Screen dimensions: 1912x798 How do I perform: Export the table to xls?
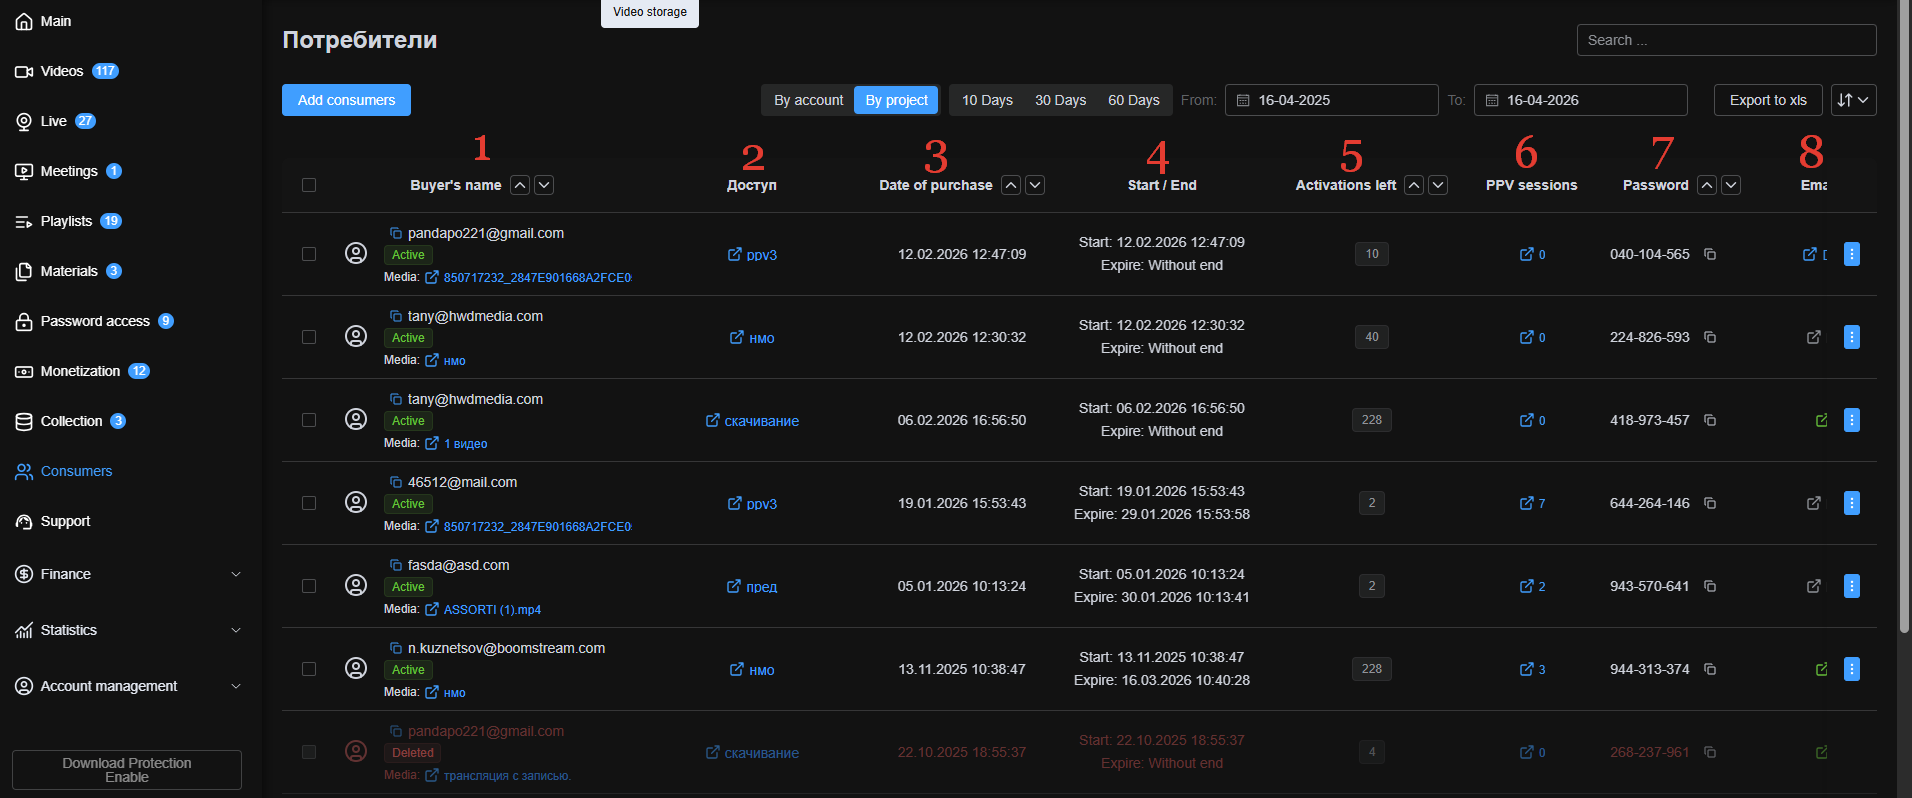1768,100
